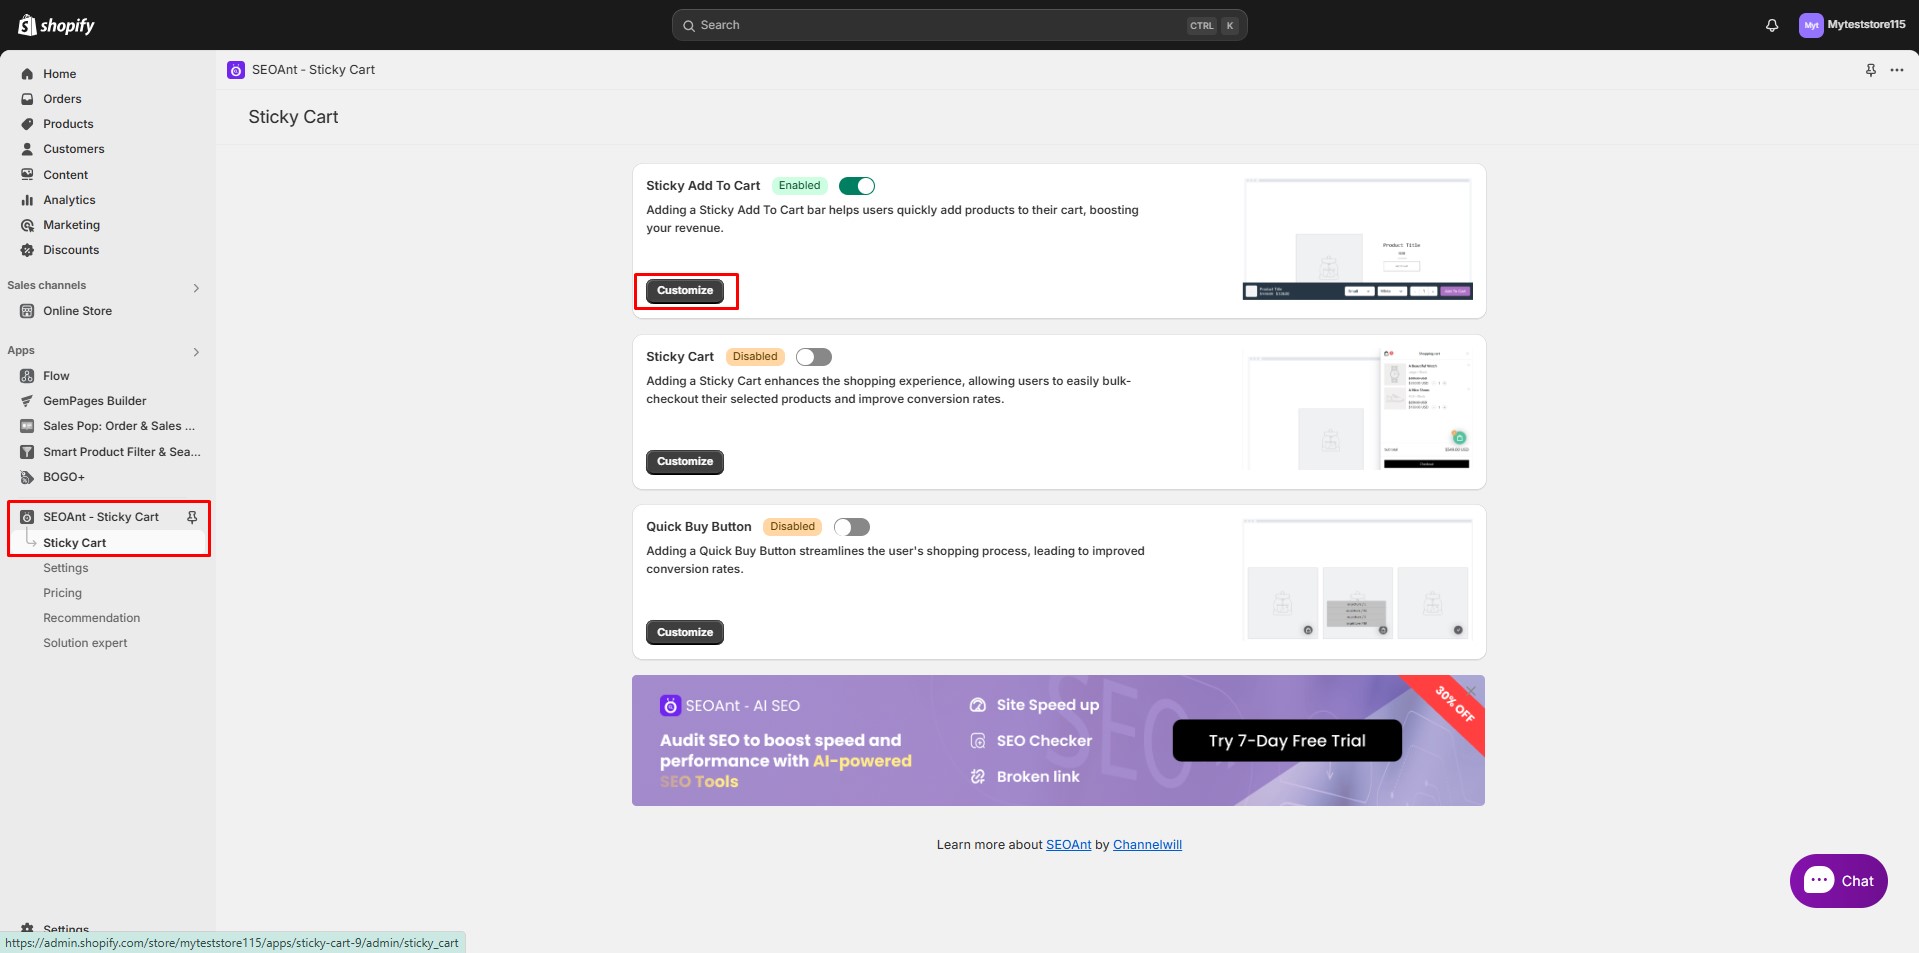The width and height of the screenshot is (1919, 953).
Task: Close the SEOAnt AI SEO banner
Action: pos(1471,690)
